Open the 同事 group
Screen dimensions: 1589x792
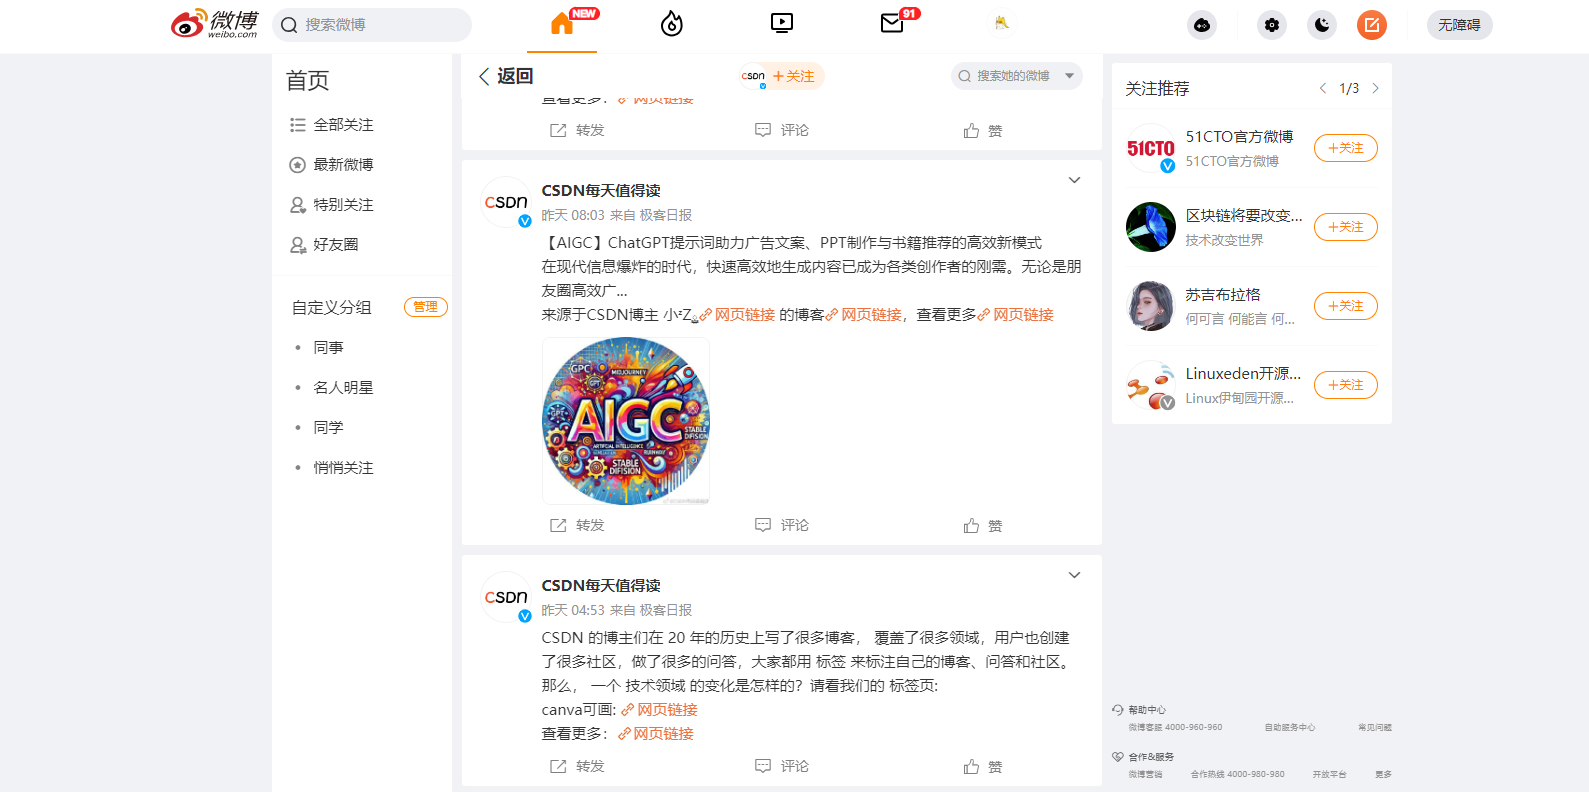pyautogui.click(x=328, y=347)
